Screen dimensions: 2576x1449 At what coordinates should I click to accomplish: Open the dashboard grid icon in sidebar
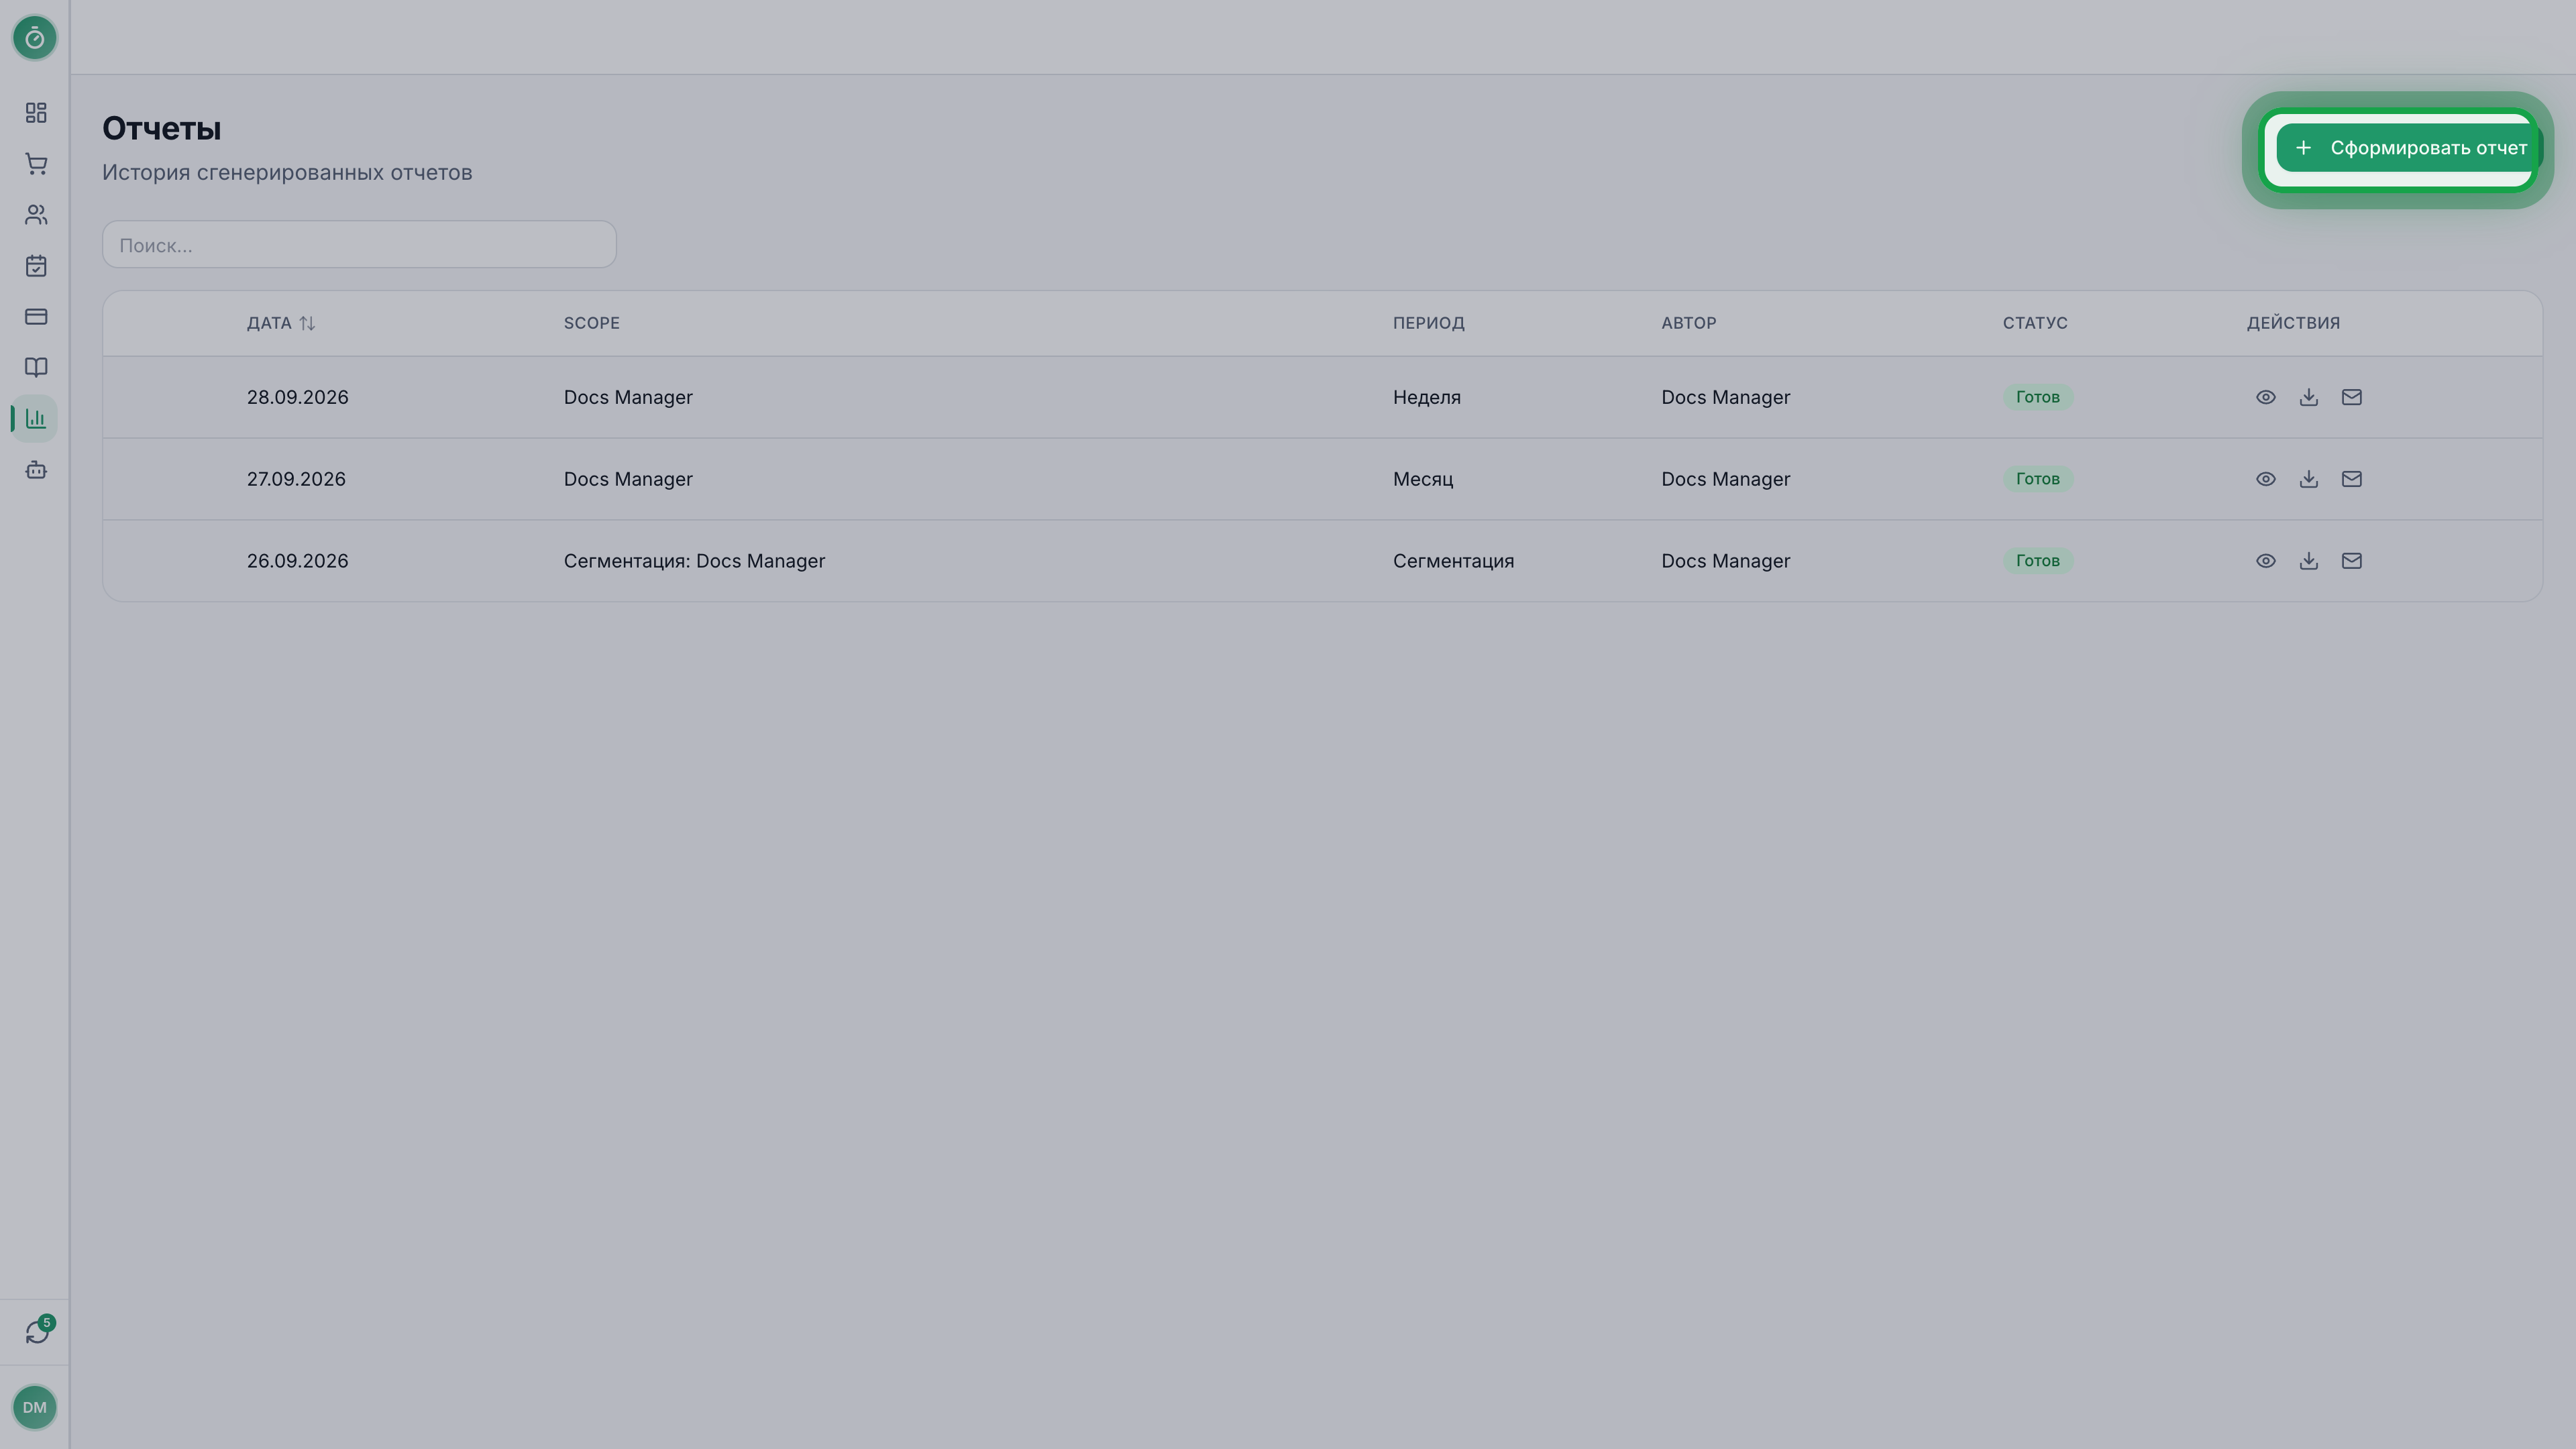click(x=36, y=113)
